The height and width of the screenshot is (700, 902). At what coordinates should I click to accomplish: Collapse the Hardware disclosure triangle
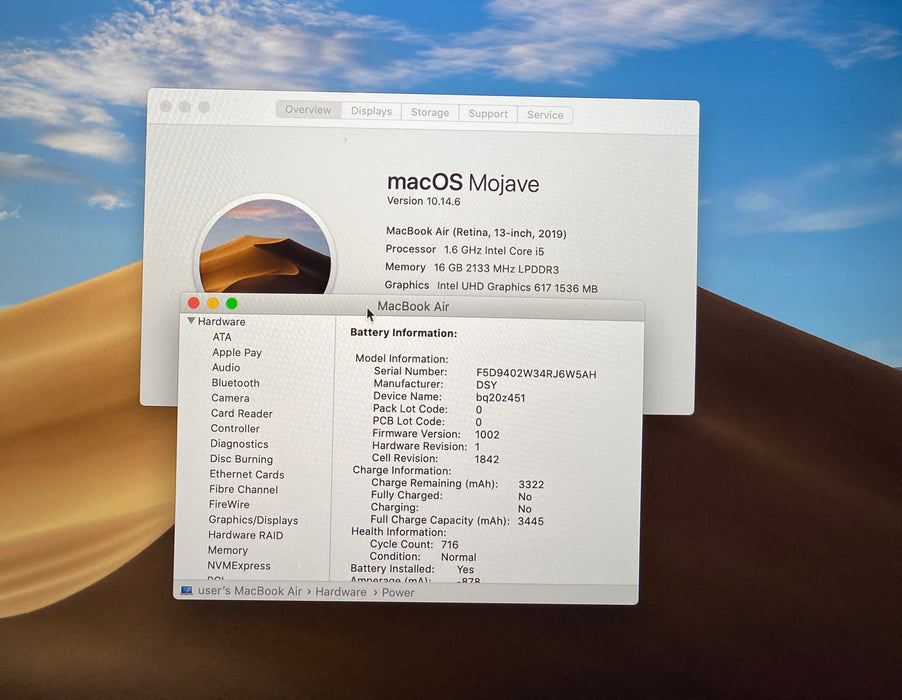tap(191, 321)
